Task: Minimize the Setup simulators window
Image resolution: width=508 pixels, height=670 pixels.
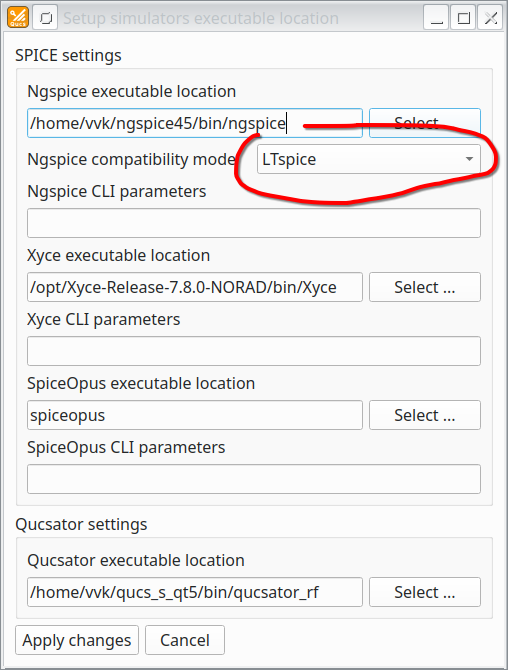Action: tap(436, 18)
